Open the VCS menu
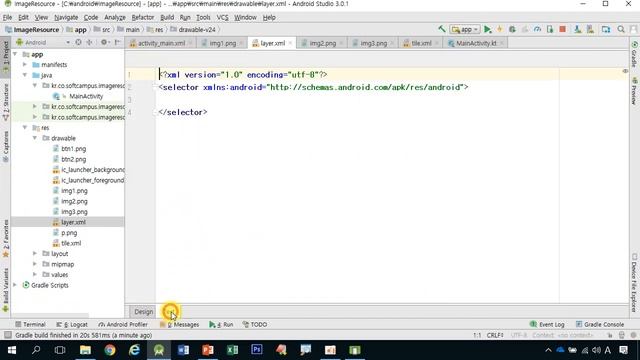Viewport: 640px width, 360px height. click(x=222, y=18)
